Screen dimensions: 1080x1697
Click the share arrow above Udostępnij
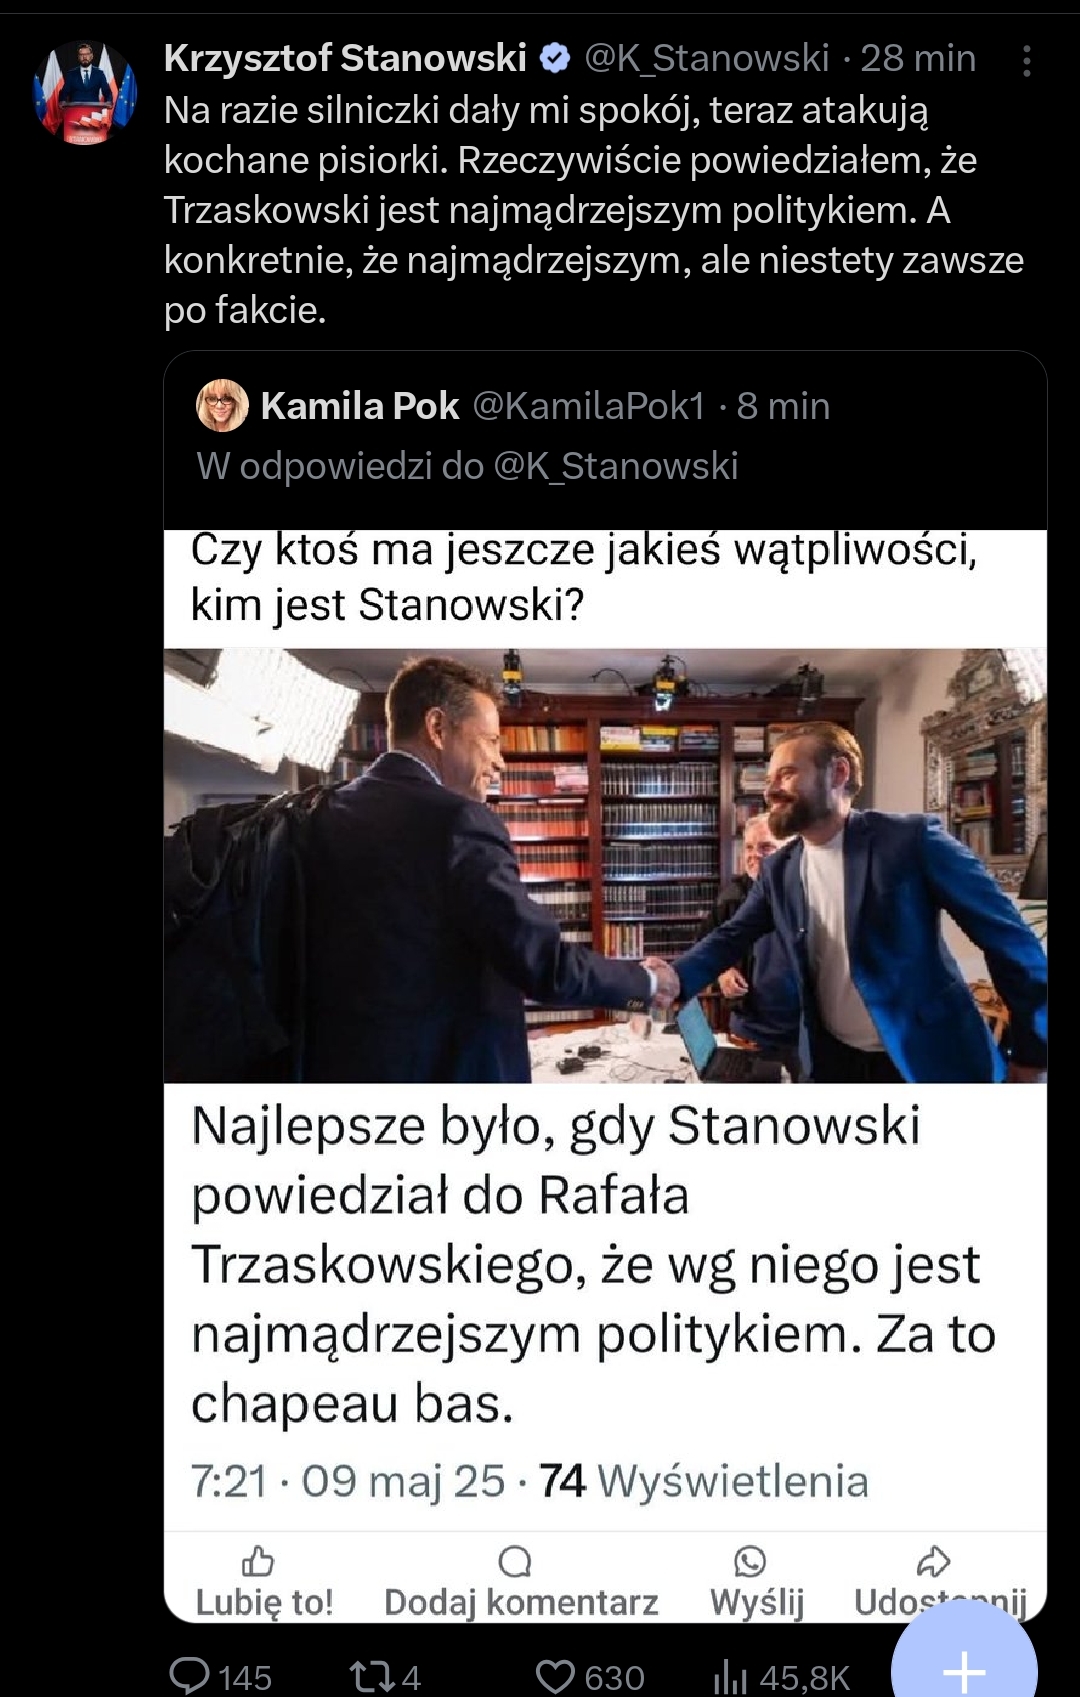(x=933, y=1560)
